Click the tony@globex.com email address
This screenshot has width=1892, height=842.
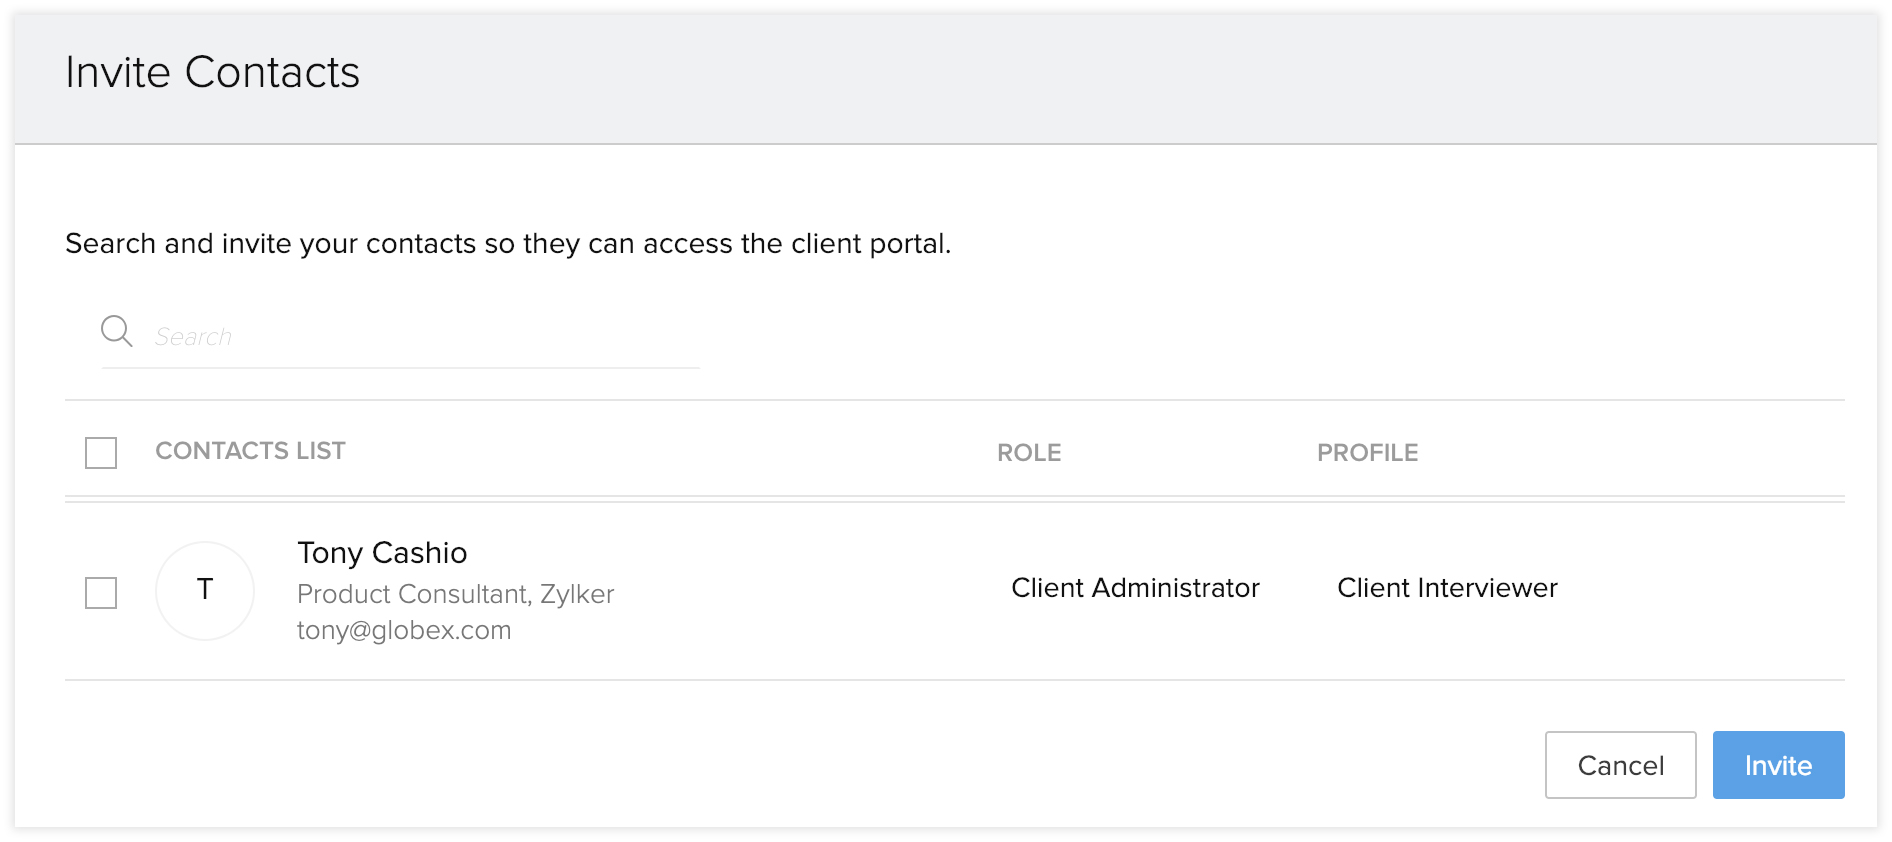click(x=404, y=631)
